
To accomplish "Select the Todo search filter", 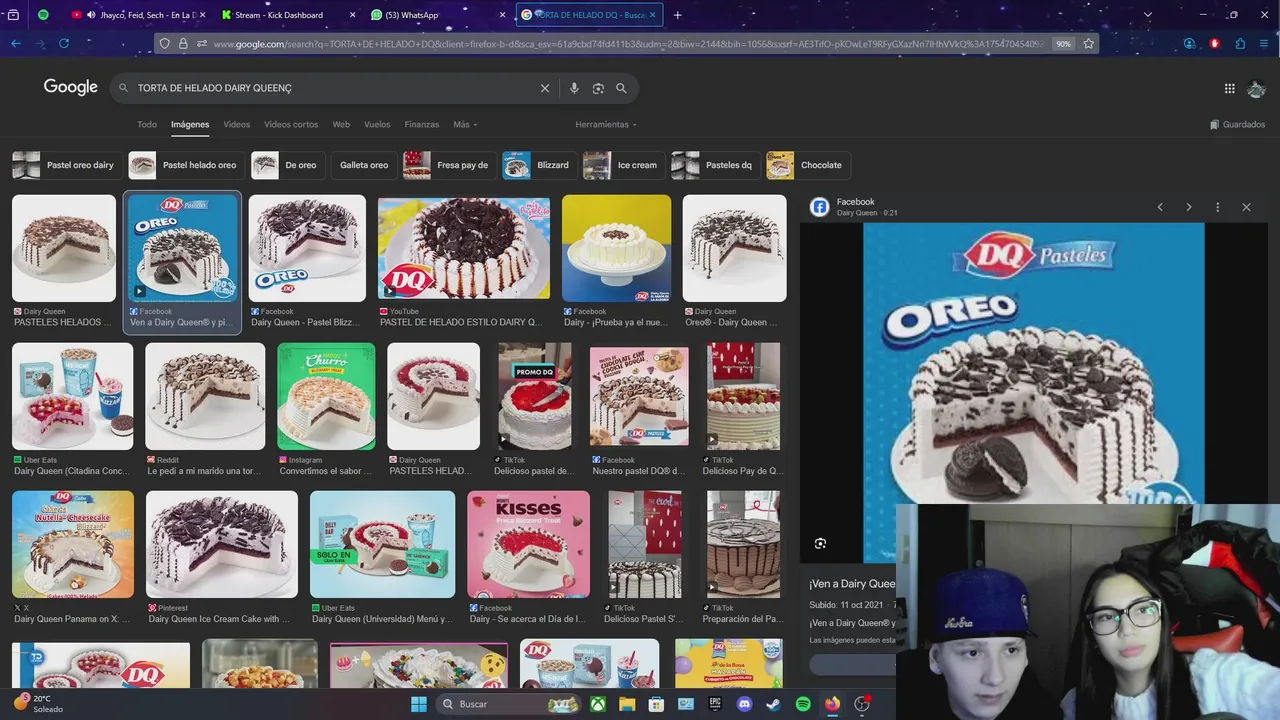I will click(147, 125).
